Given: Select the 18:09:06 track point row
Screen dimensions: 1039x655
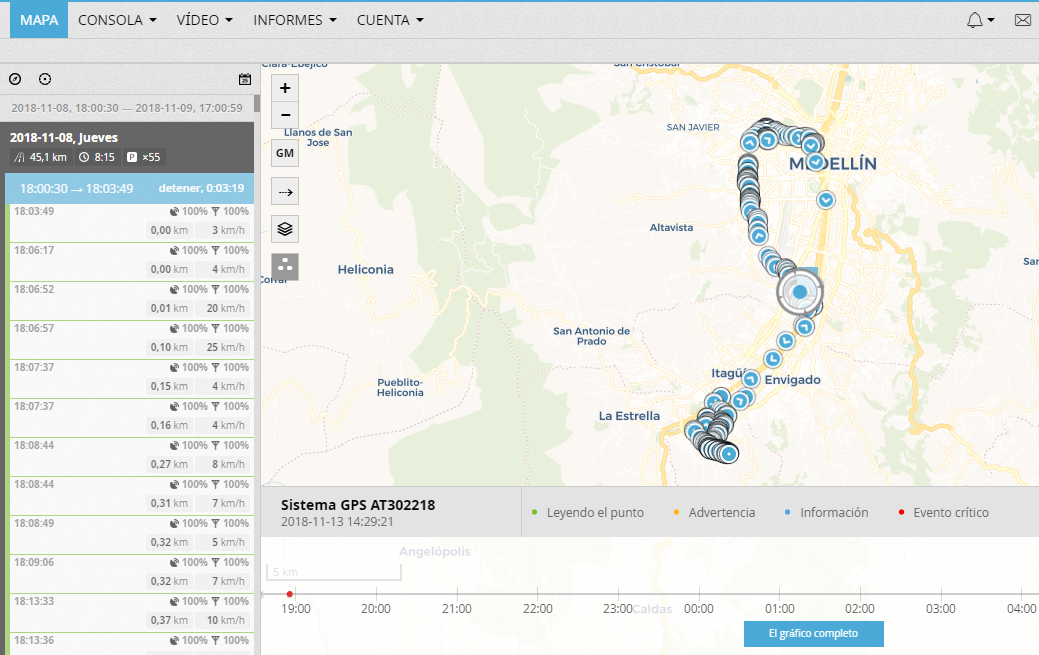Looking at the screenshot, I should tap(131, 574).
